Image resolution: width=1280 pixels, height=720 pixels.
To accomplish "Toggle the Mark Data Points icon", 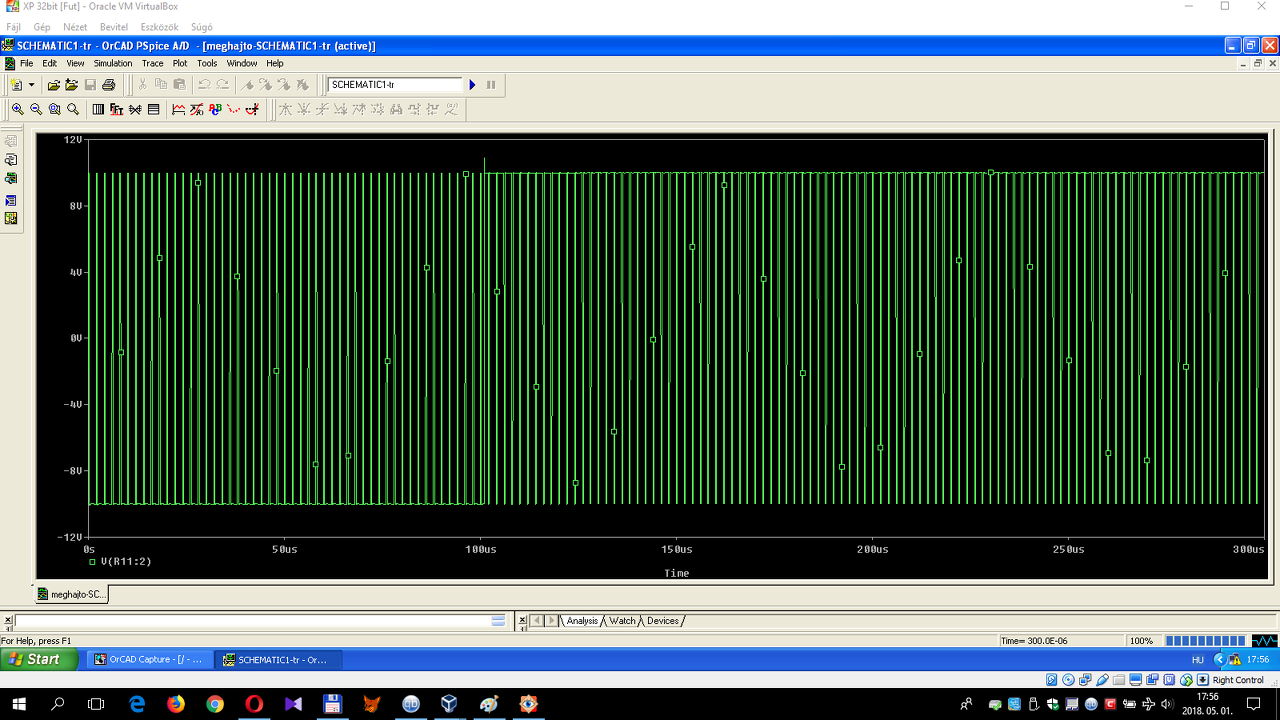I will coord(234,109).
